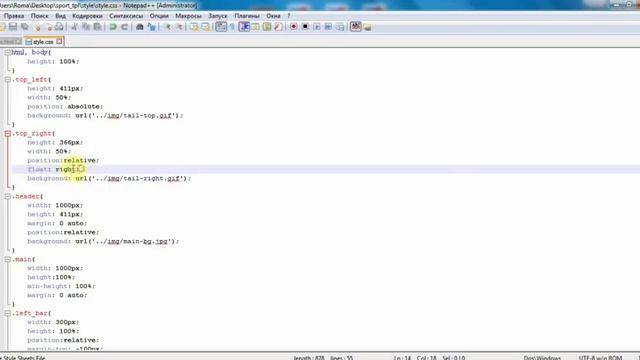640x360 pixels.
Task: Open the Макросы menu
Action: point(188,16)
